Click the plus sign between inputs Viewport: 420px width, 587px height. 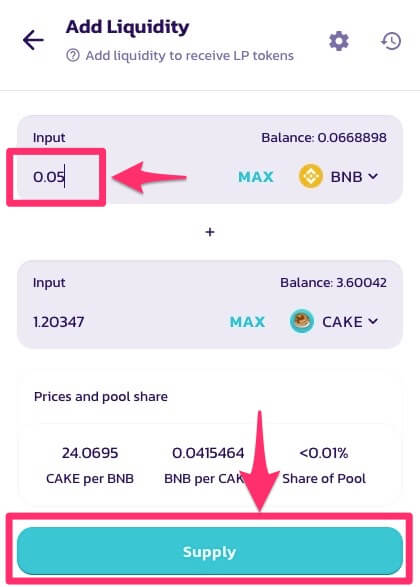pos(210,232)
